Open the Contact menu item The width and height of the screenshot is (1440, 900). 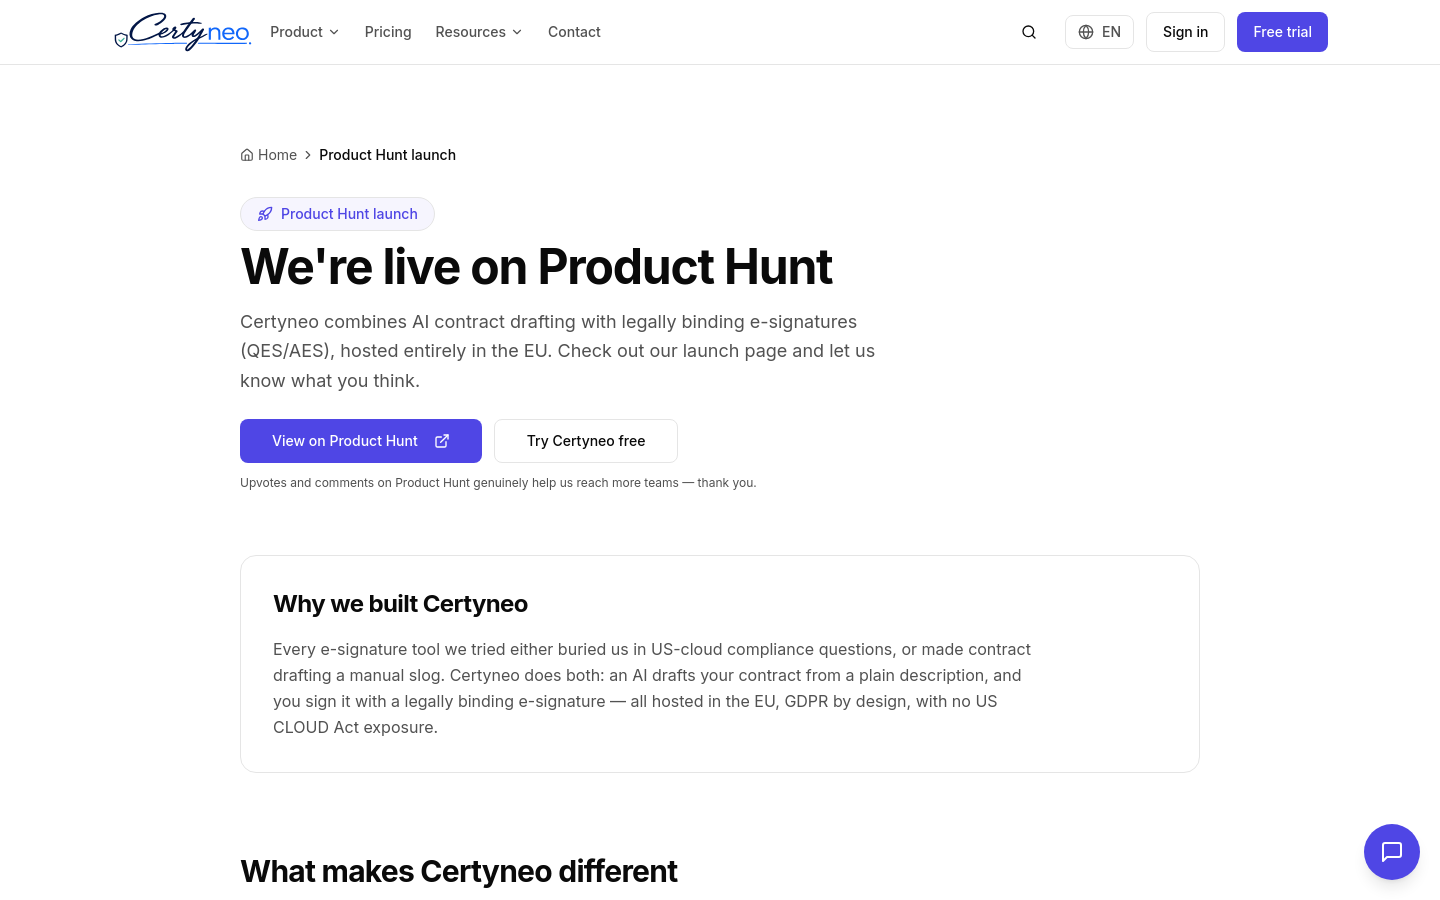click(574, 32)
